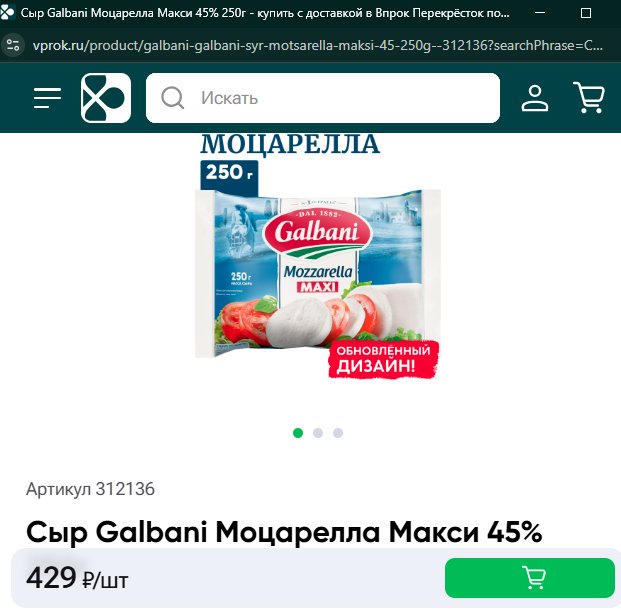The image size is (621, 610).
Task: Click the 429 ₽/шт price label
Action: click(x=77, y=578)
